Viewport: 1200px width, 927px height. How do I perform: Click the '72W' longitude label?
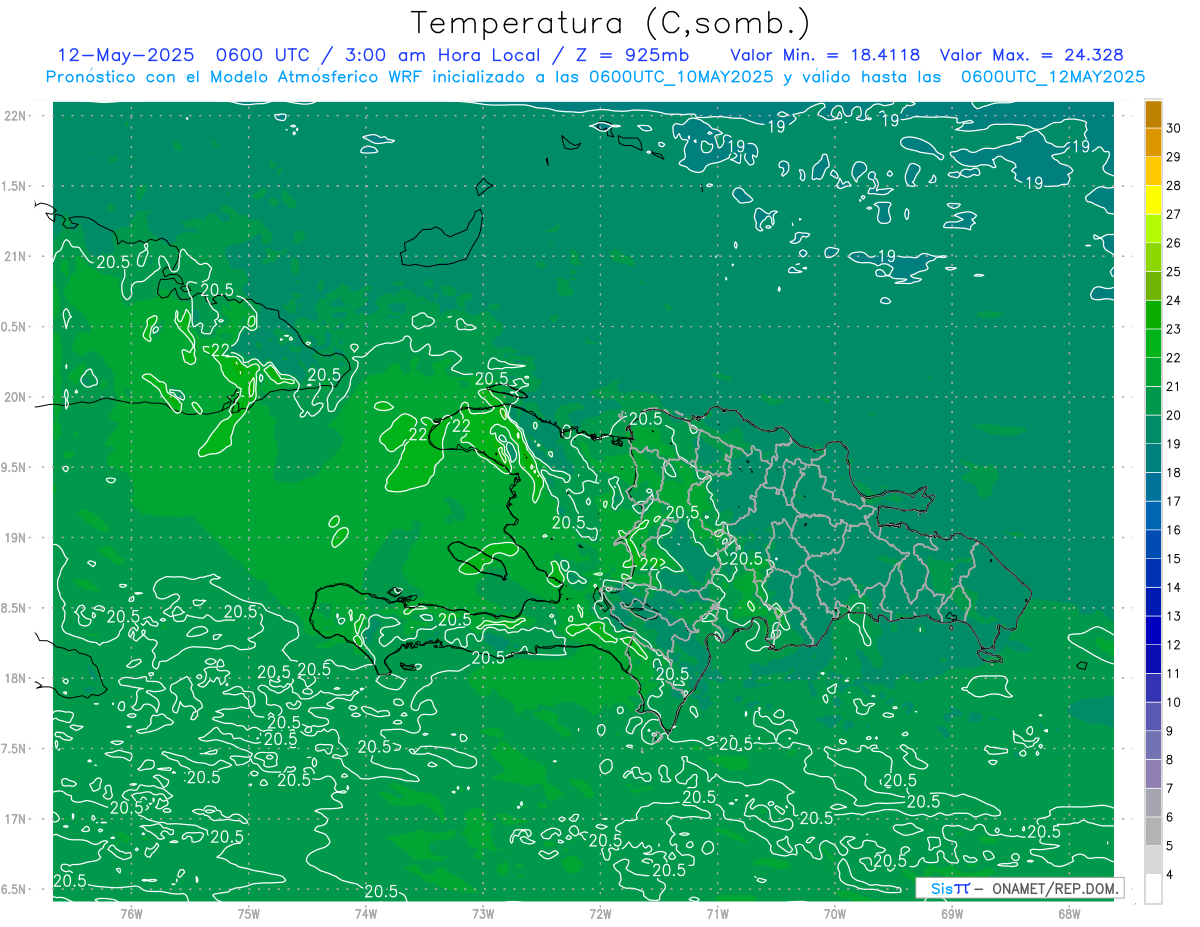(600, 913)
